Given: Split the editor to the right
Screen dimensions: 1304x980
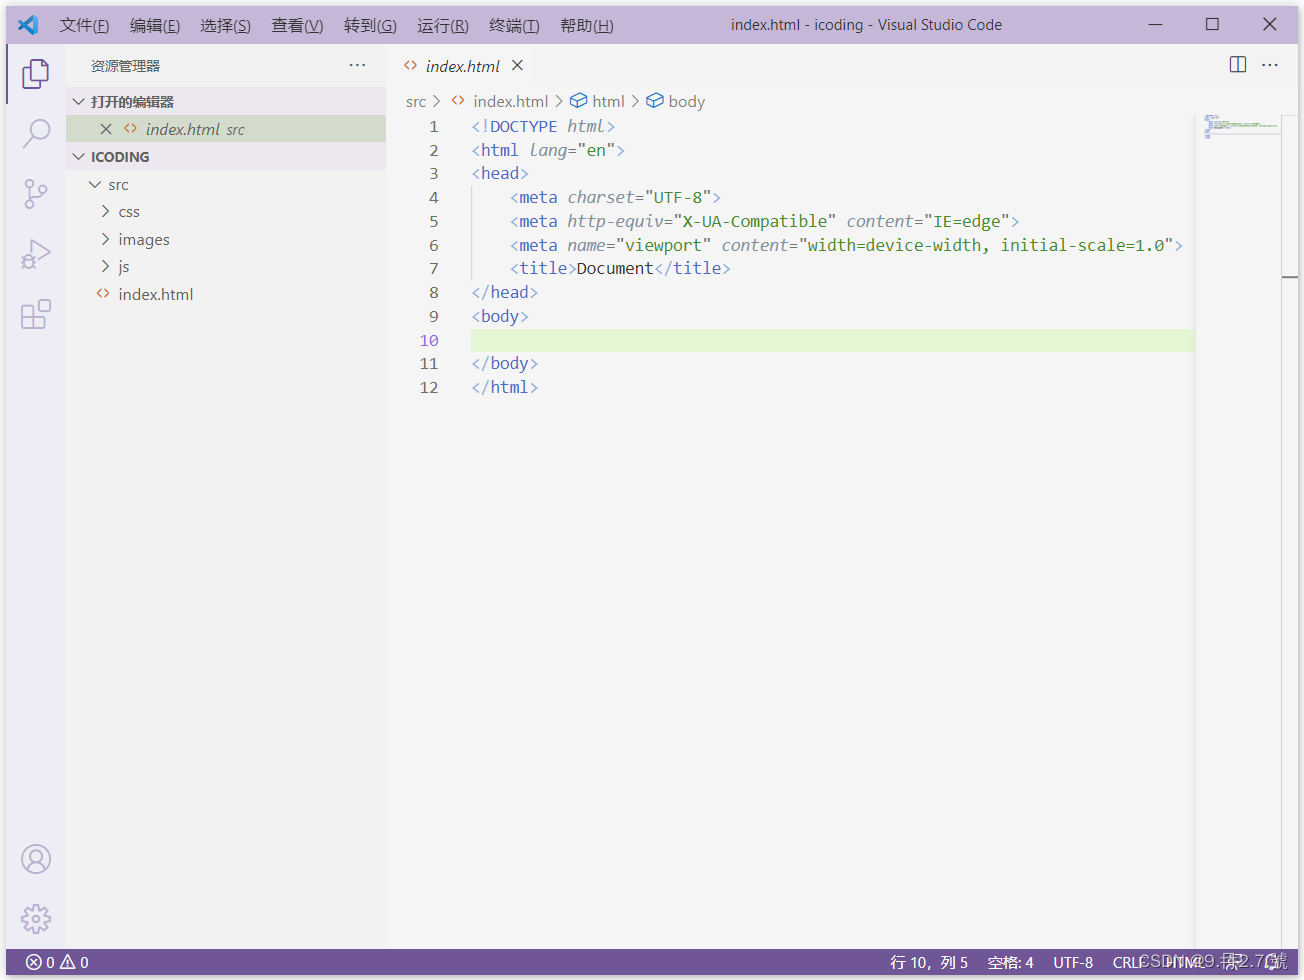Looking at the screenshot, I should pyautogui.click(x=1238, y=65).
